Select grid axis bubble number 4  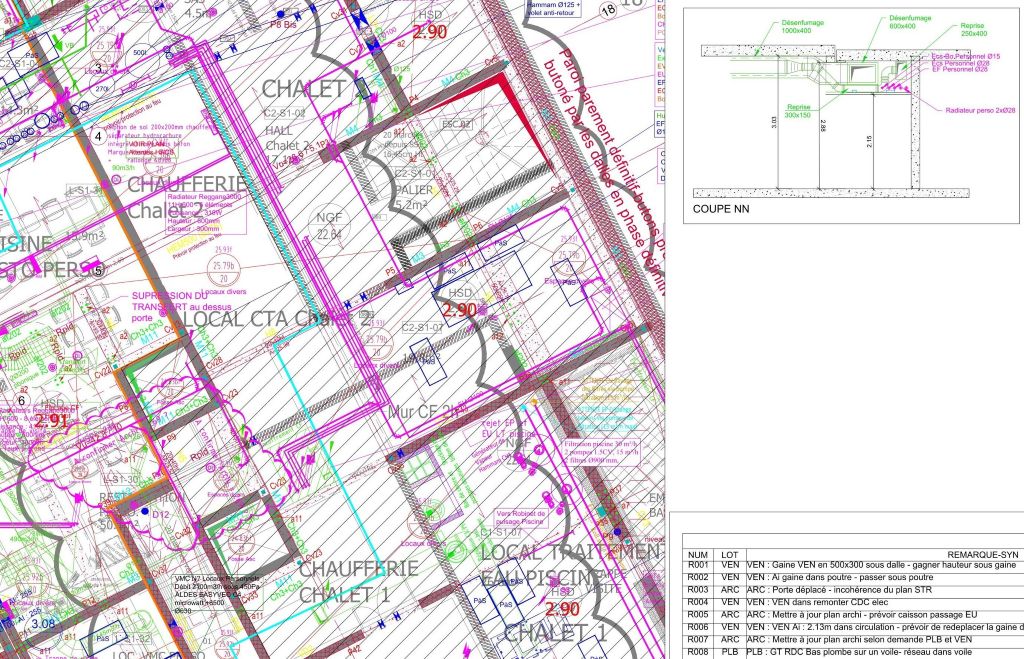(x=97, y=136)
